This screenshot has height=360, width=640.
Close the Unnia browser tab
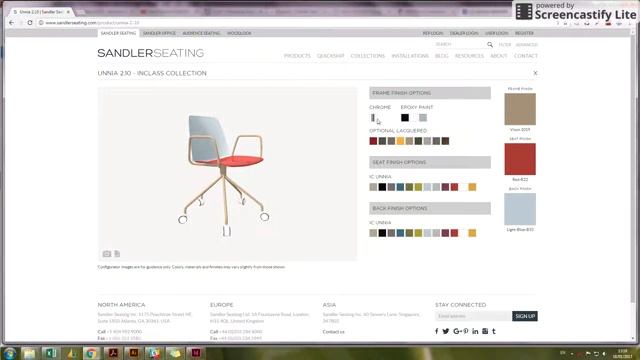[68, 12]
